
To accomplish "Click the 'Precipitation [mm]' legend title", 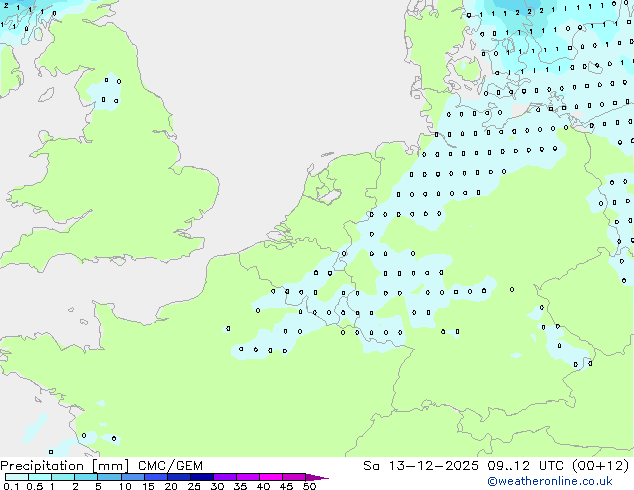I will point(65,466).
